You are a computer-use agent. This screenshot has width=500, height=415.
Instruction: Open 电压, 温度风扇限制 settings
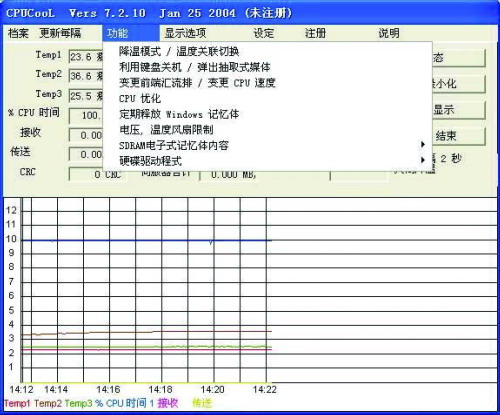(267, 130)
